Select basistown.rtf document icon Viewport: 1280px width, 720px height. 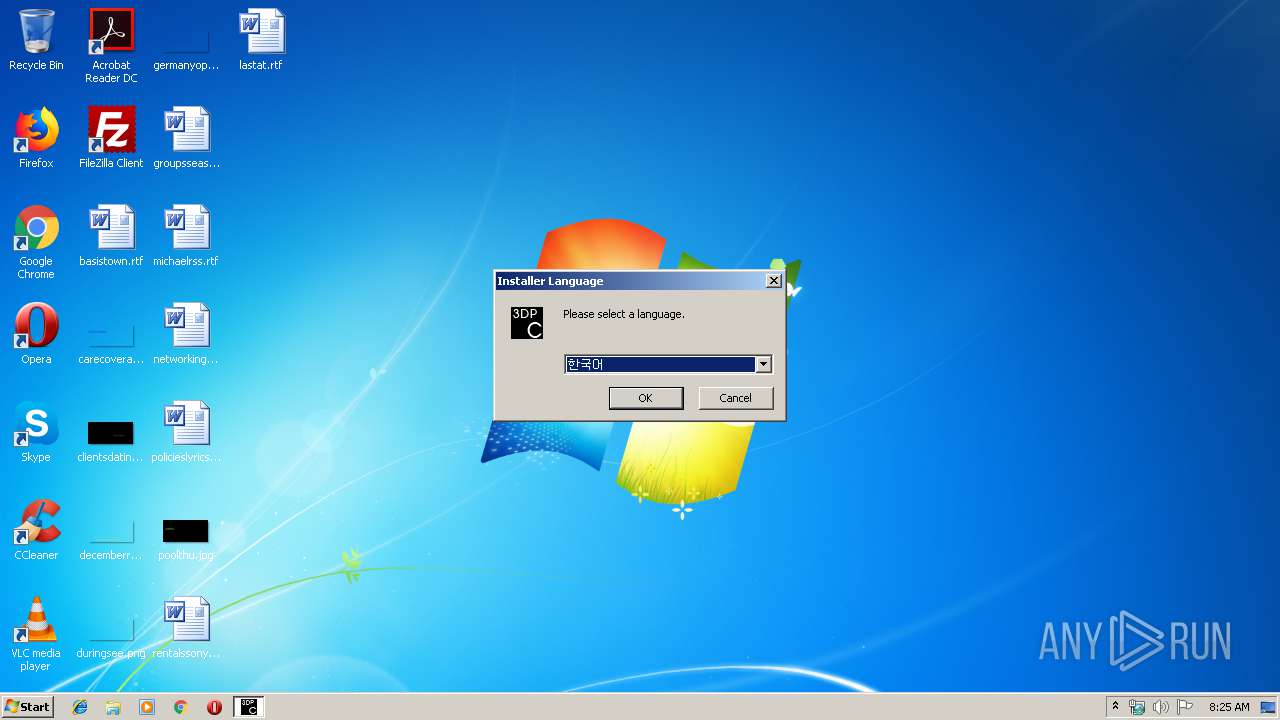[x=111, y=236]
